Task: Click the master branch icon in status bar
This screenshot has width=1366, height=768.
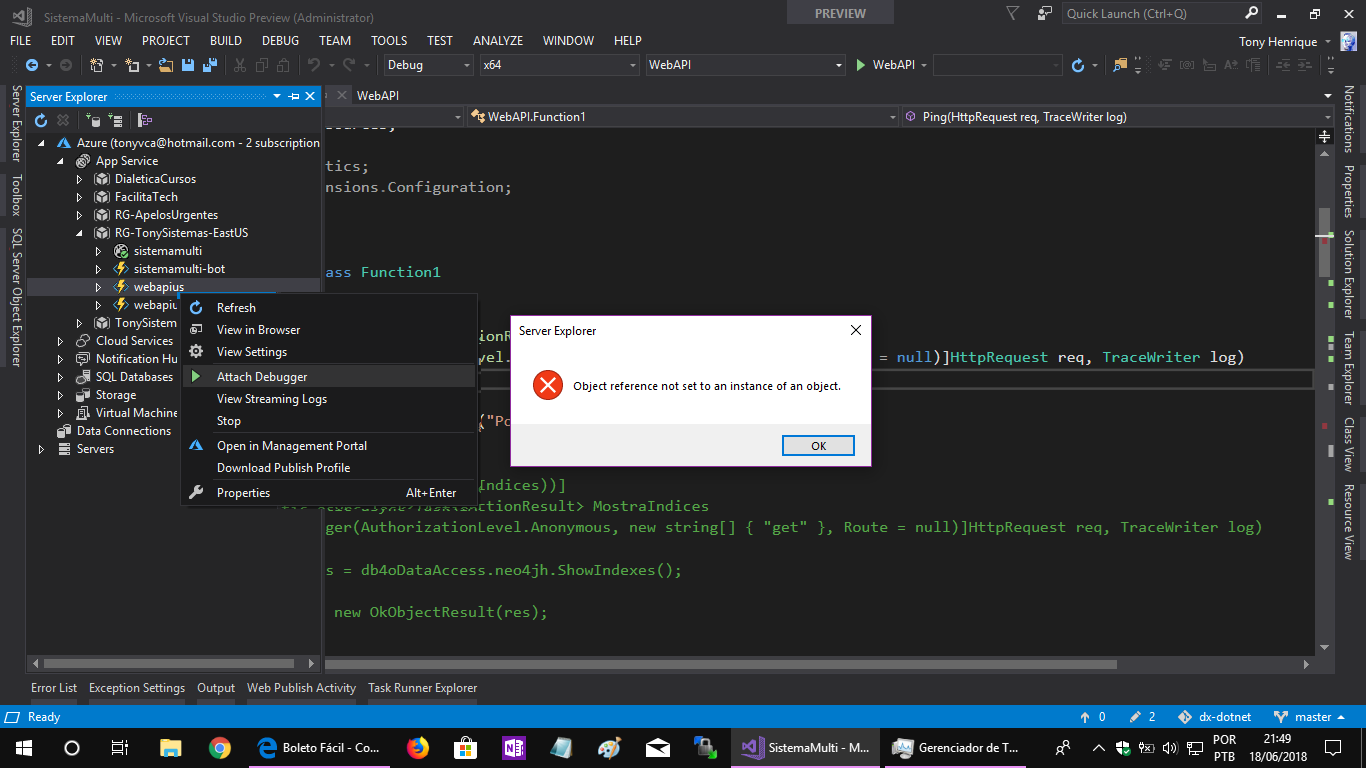Action: coord(1281,716)
